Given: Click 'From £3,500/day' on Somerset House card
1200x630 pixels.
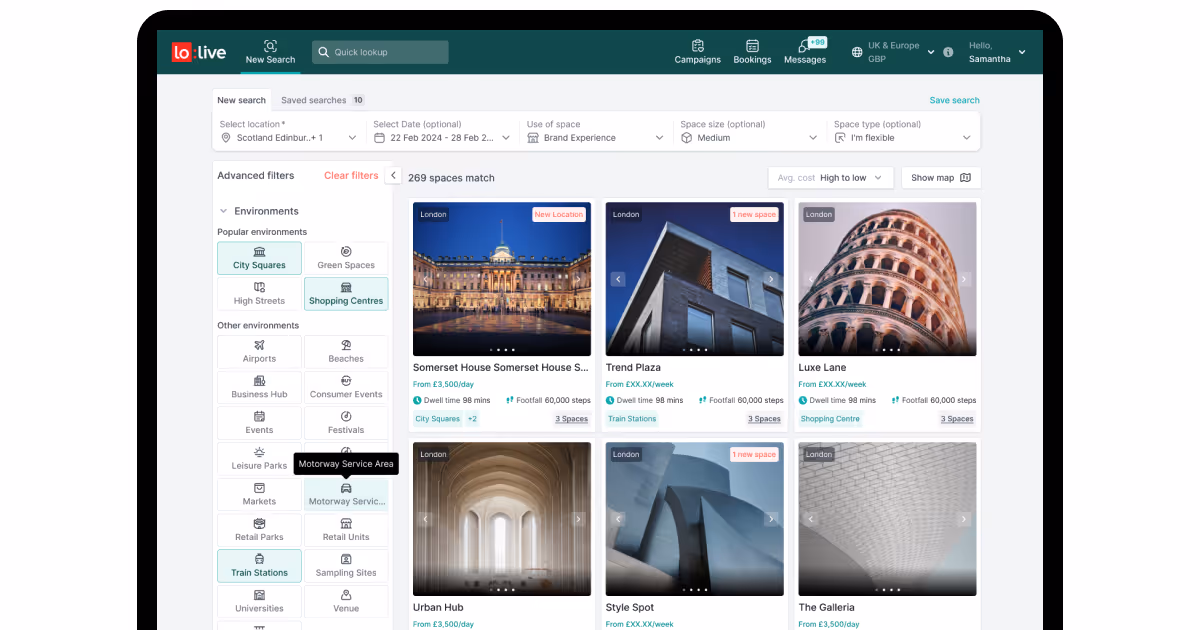Looking at the screenshot, I should tap(443, 384).
